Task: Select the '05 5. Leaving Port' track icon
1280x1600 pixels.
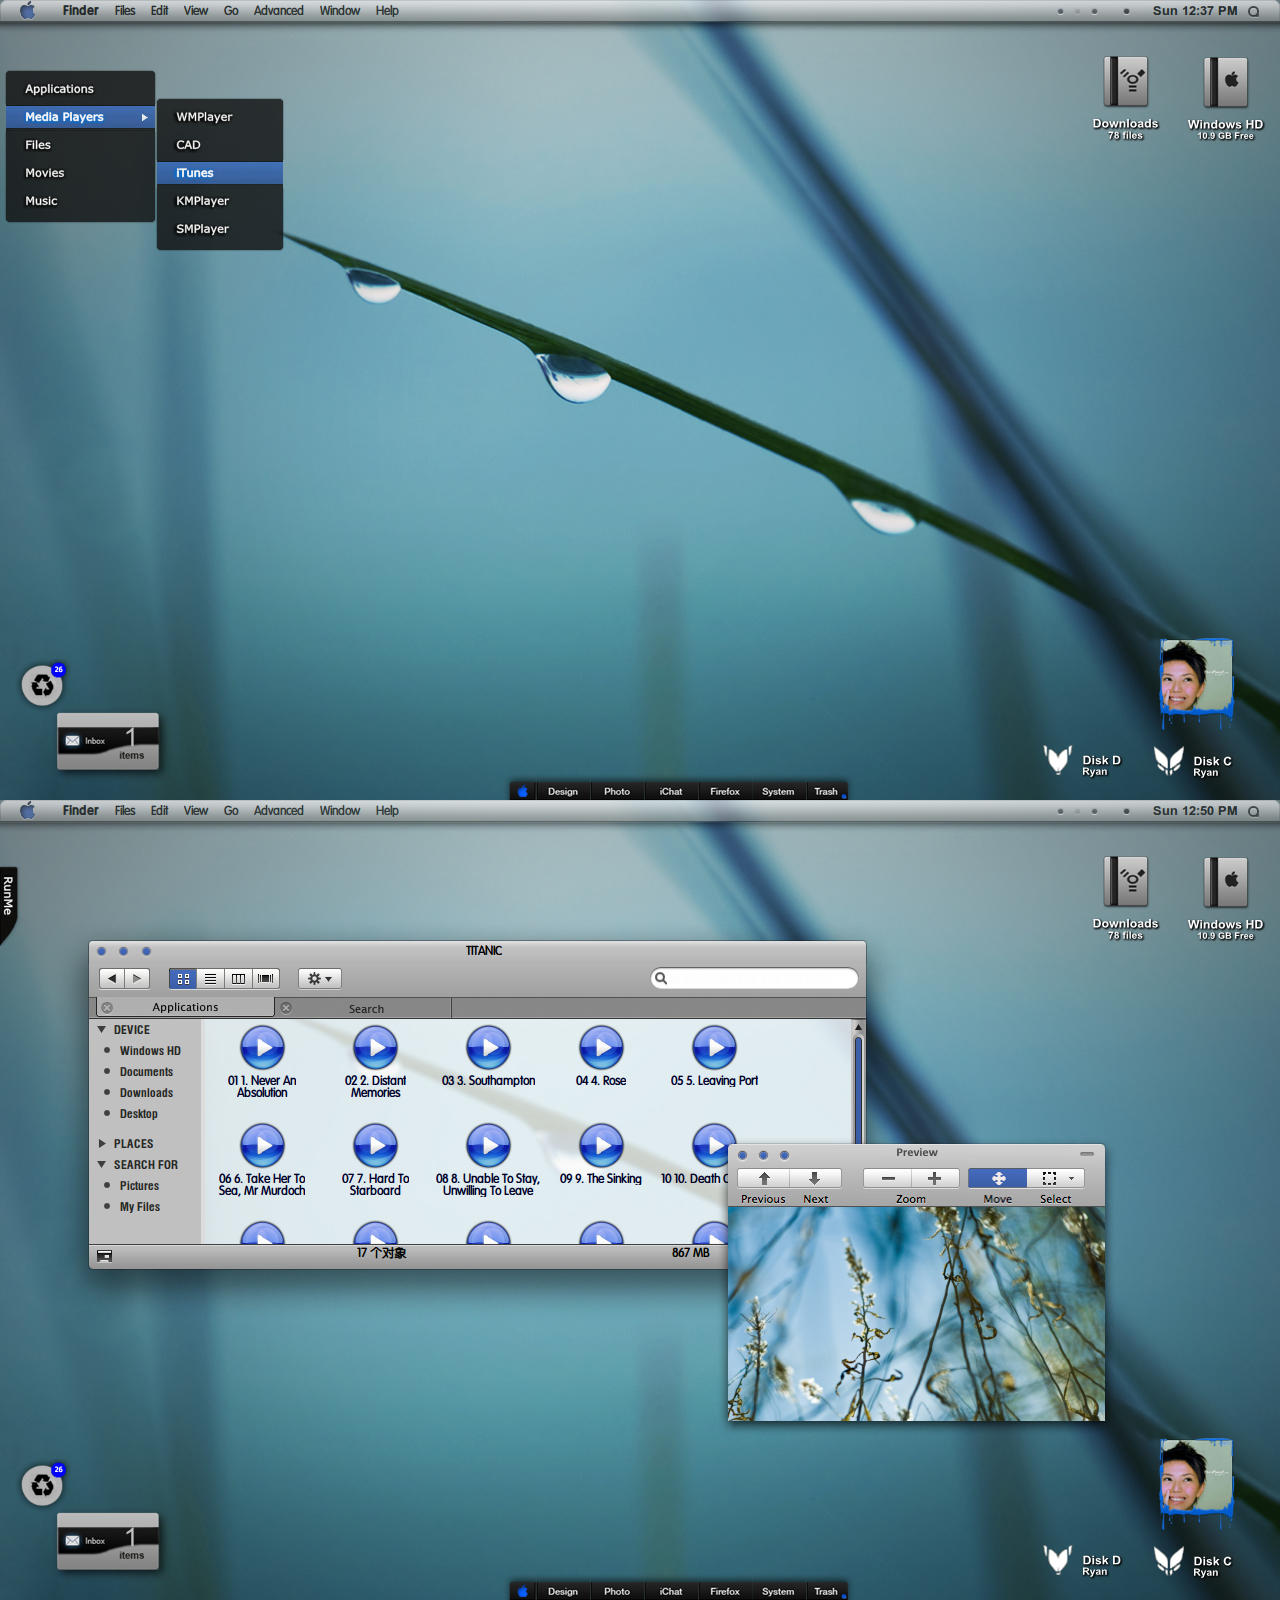Action: [715, 1048]
